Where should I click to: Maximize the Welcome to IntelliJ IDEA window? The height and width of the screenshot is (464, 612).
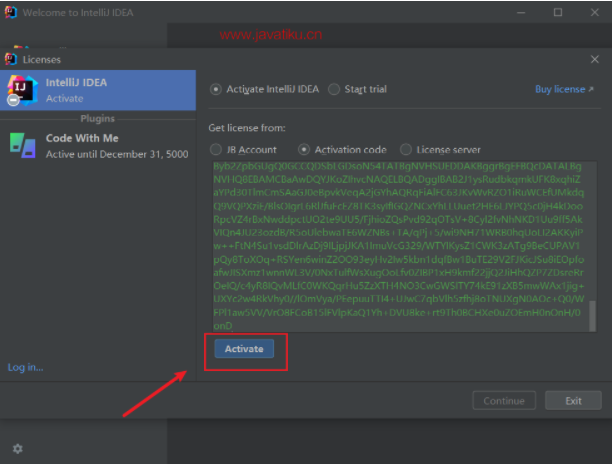pyautogui.click(x=558, y=12)
